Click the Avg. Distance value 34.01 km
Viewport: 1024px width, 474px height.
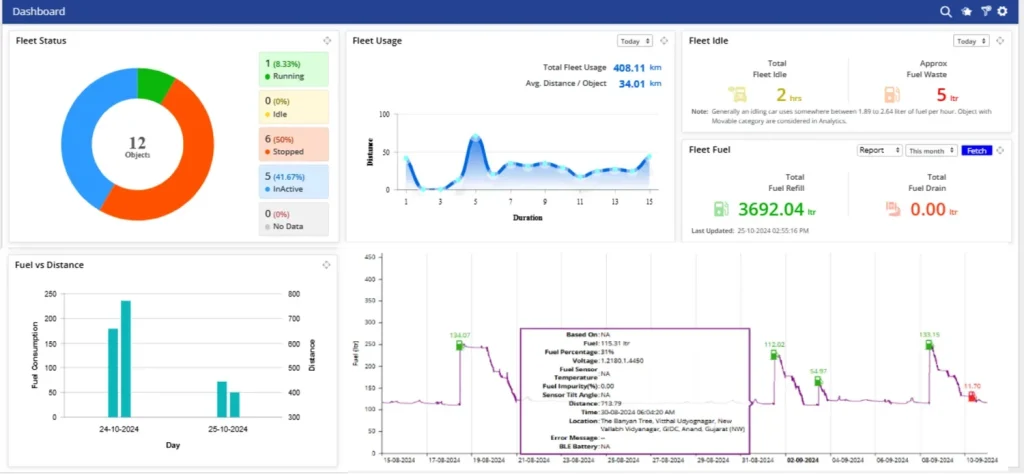click(x=641, y=84)
